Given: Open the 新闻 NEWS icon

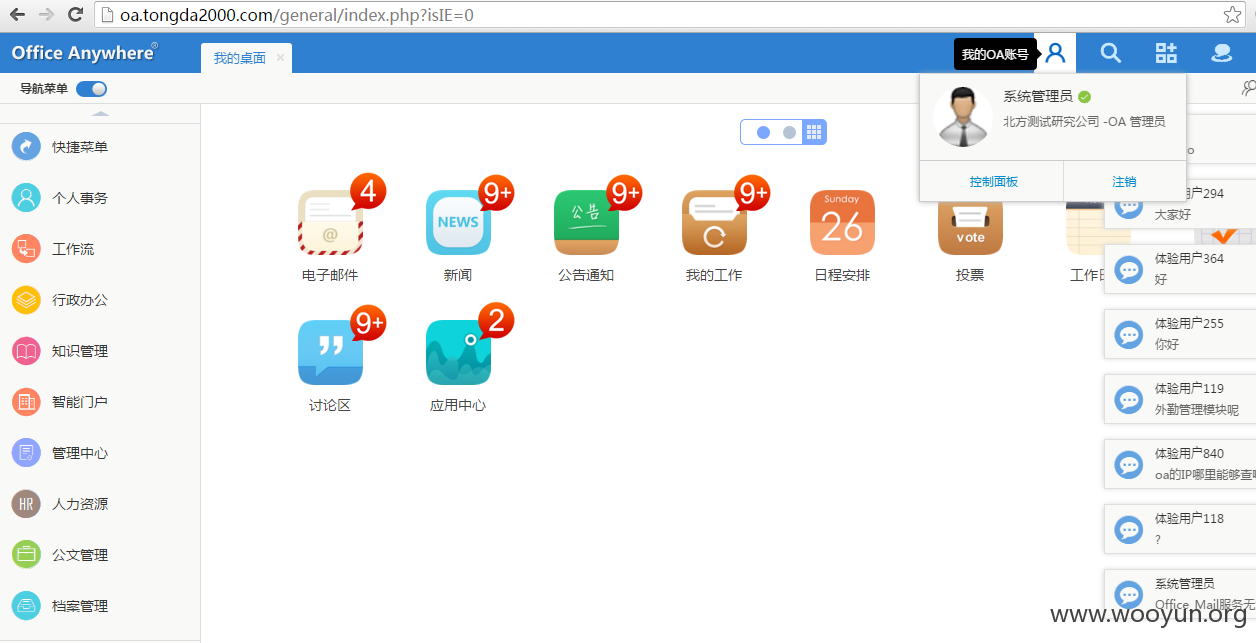Looking at the screenshot, I should [458, 223].
